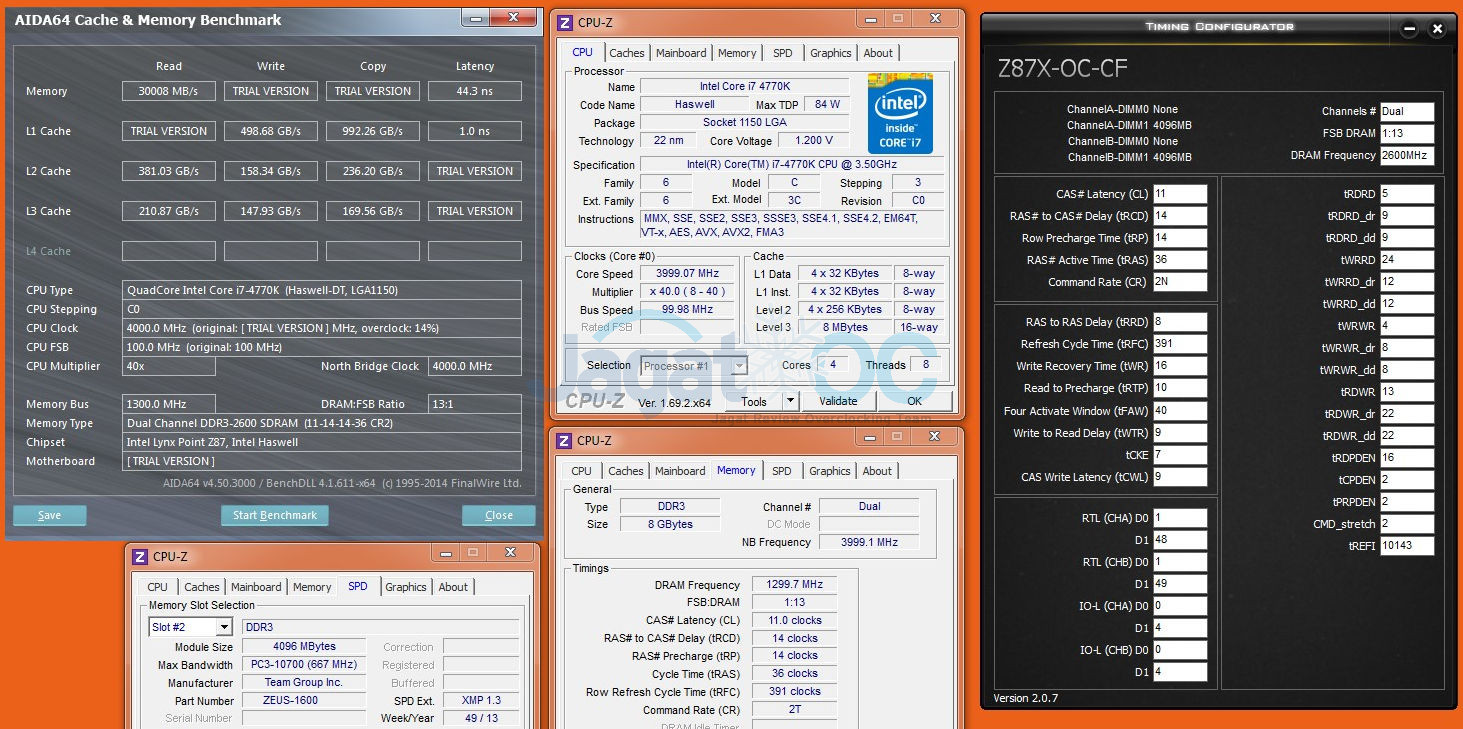Click the Validate button in CPU-Z
Image resolution: width=1463 pixels, height=729 pixels.
[x=838, y=401]
